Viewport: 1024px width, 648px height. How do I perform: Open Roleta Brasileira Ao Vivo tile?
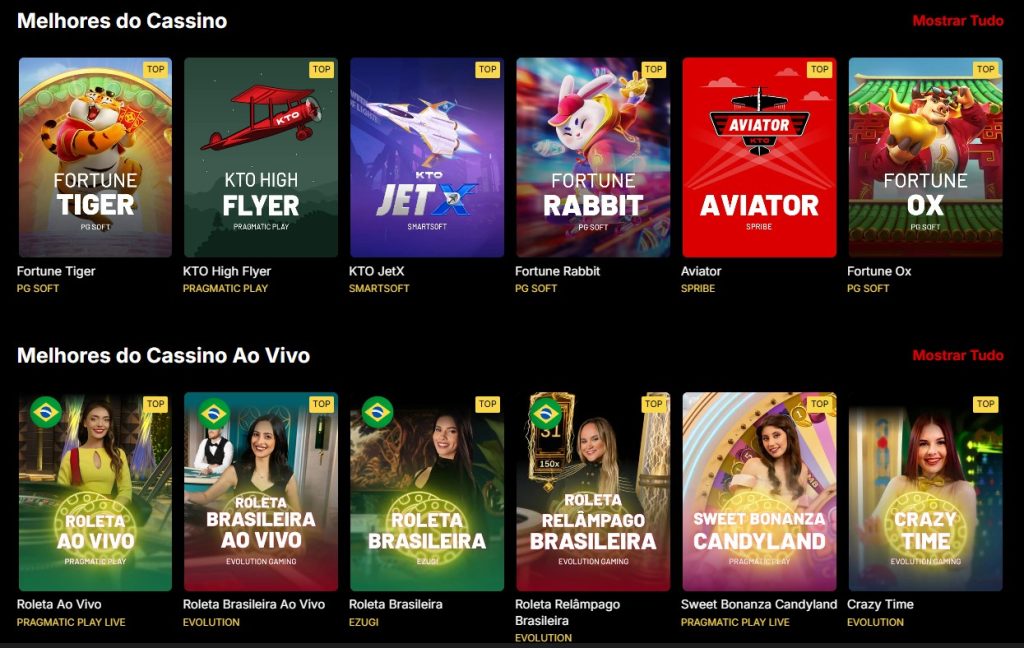261,492
